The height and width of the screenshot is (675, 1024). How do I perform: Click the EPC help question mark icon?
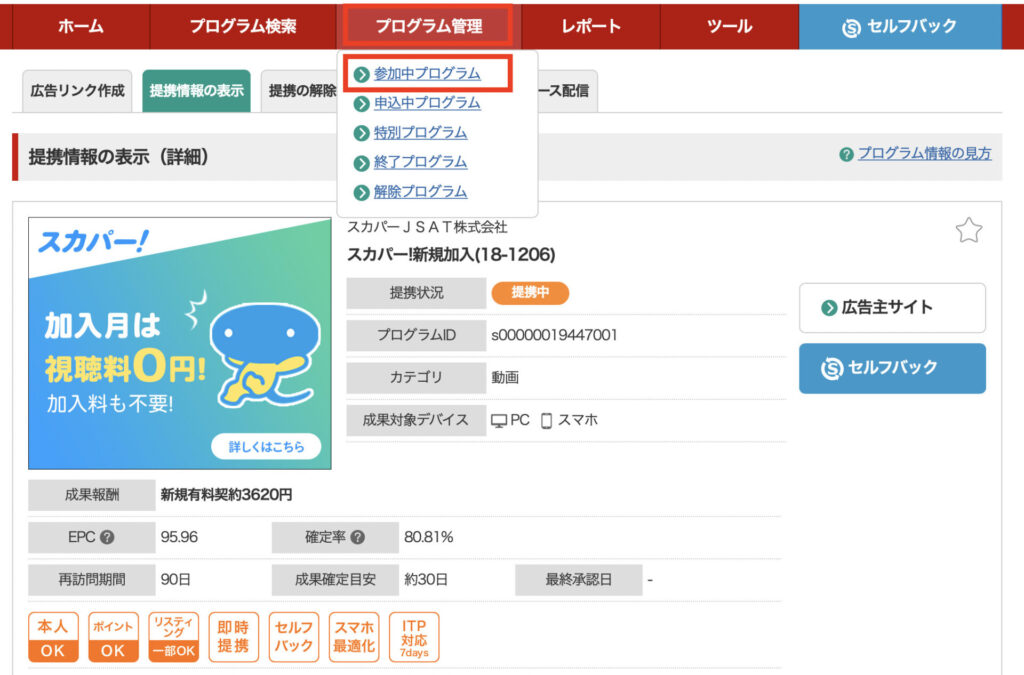107,537
